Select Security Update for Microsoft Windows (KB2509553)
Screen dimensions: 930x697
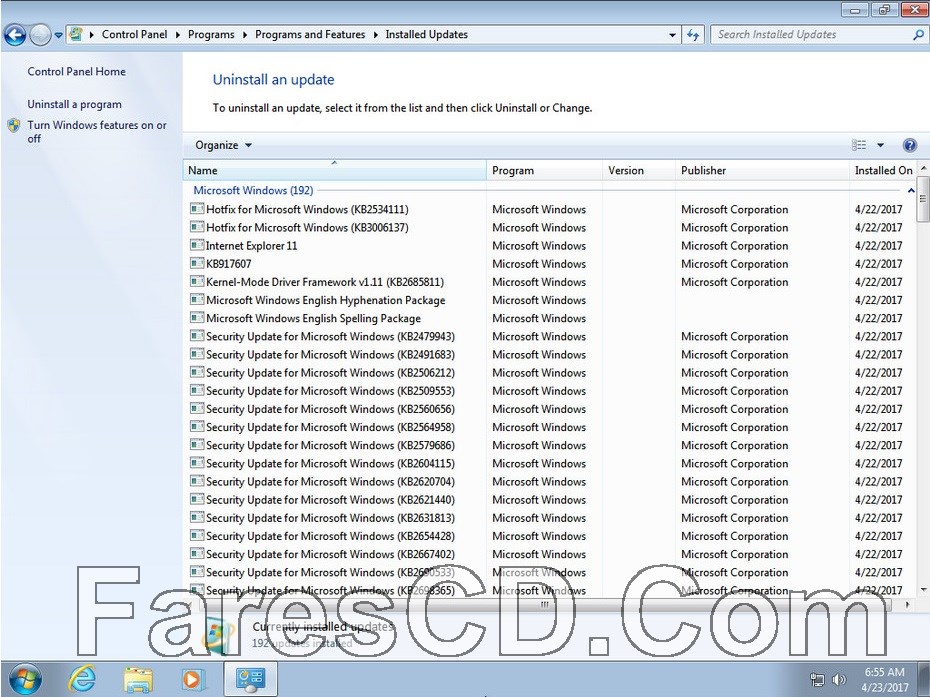point(330,391)
